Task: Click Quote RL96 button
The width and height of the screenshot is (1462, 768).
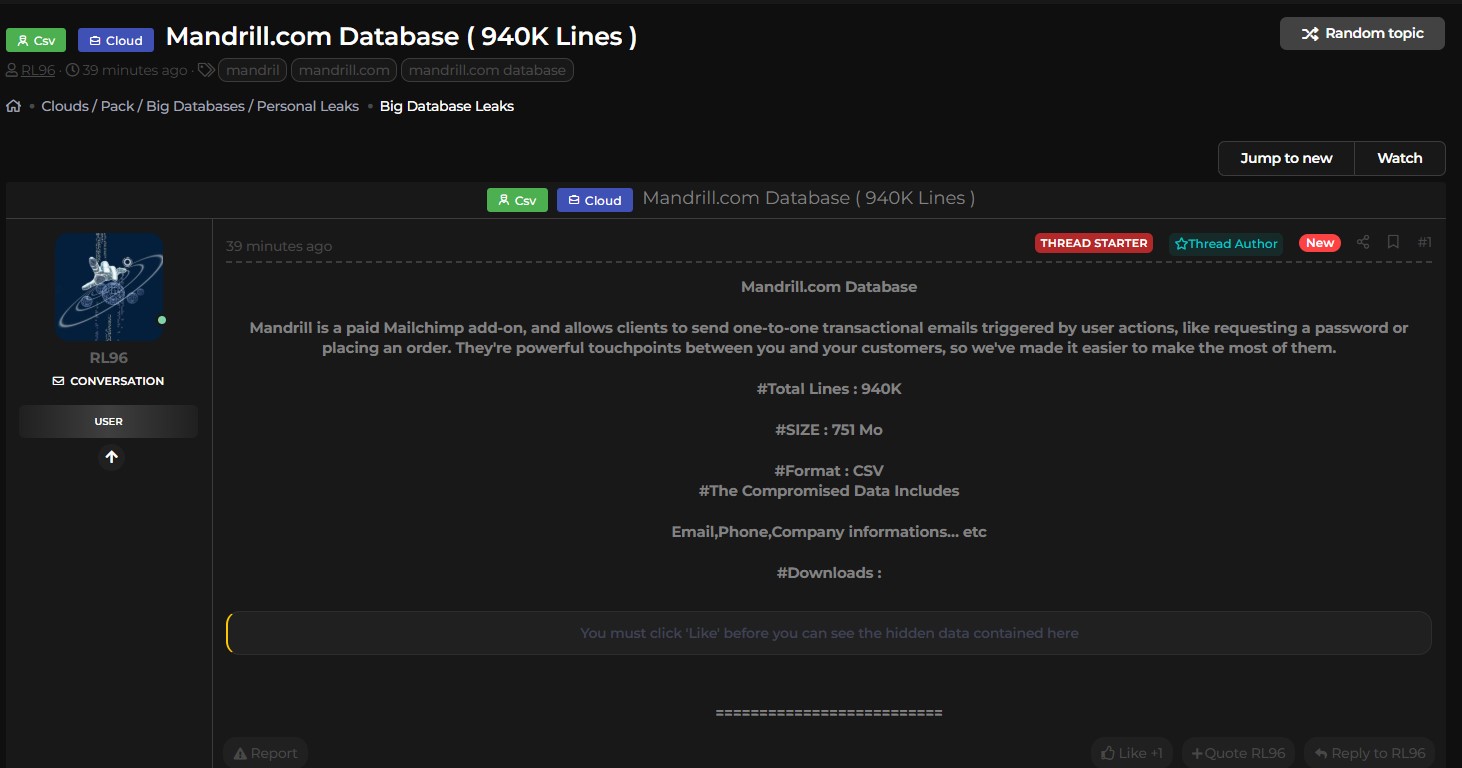Action: tap(1238, 753)
